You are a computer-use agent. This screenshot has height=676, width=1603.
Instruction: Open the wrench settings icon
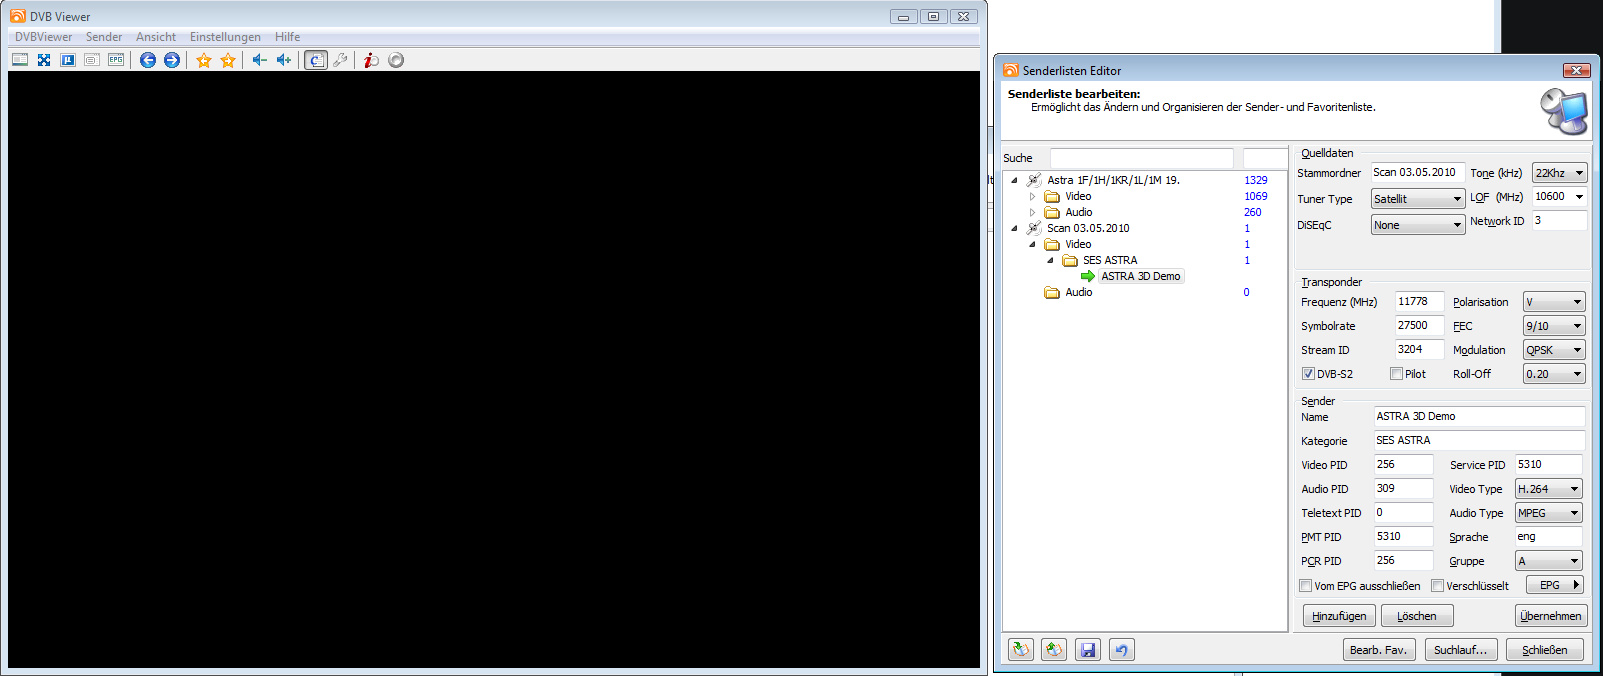tap(341, 60)
